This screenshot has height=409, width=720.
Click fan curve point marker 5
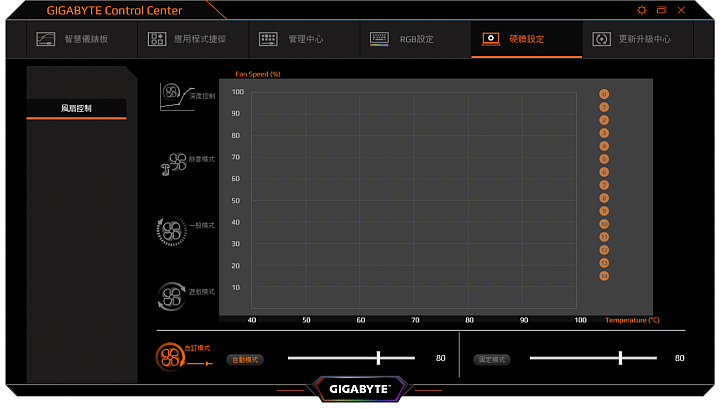(604, 159)
